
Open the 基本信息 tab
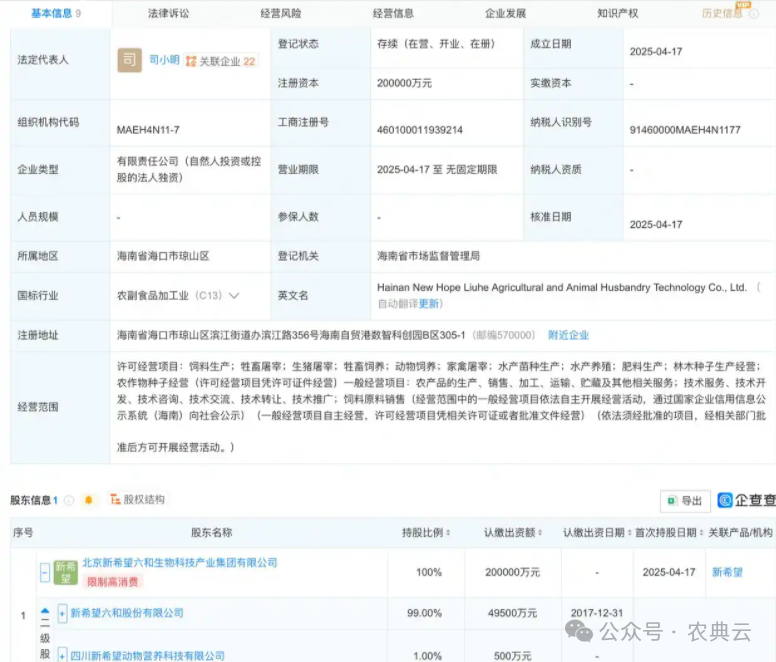coord(56,13)
